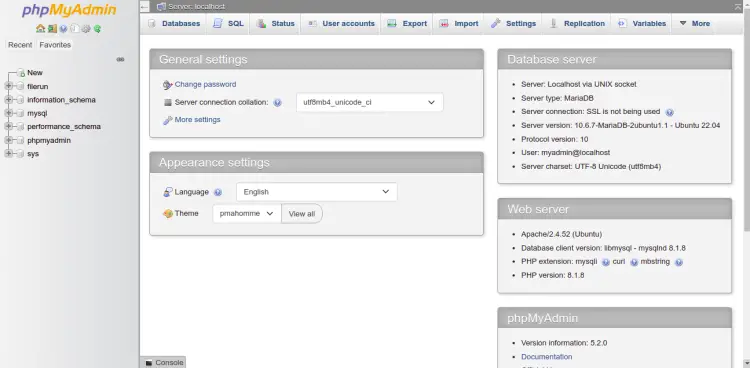
Task: Click the More settings wrench icon
Action: pos(167,120)
